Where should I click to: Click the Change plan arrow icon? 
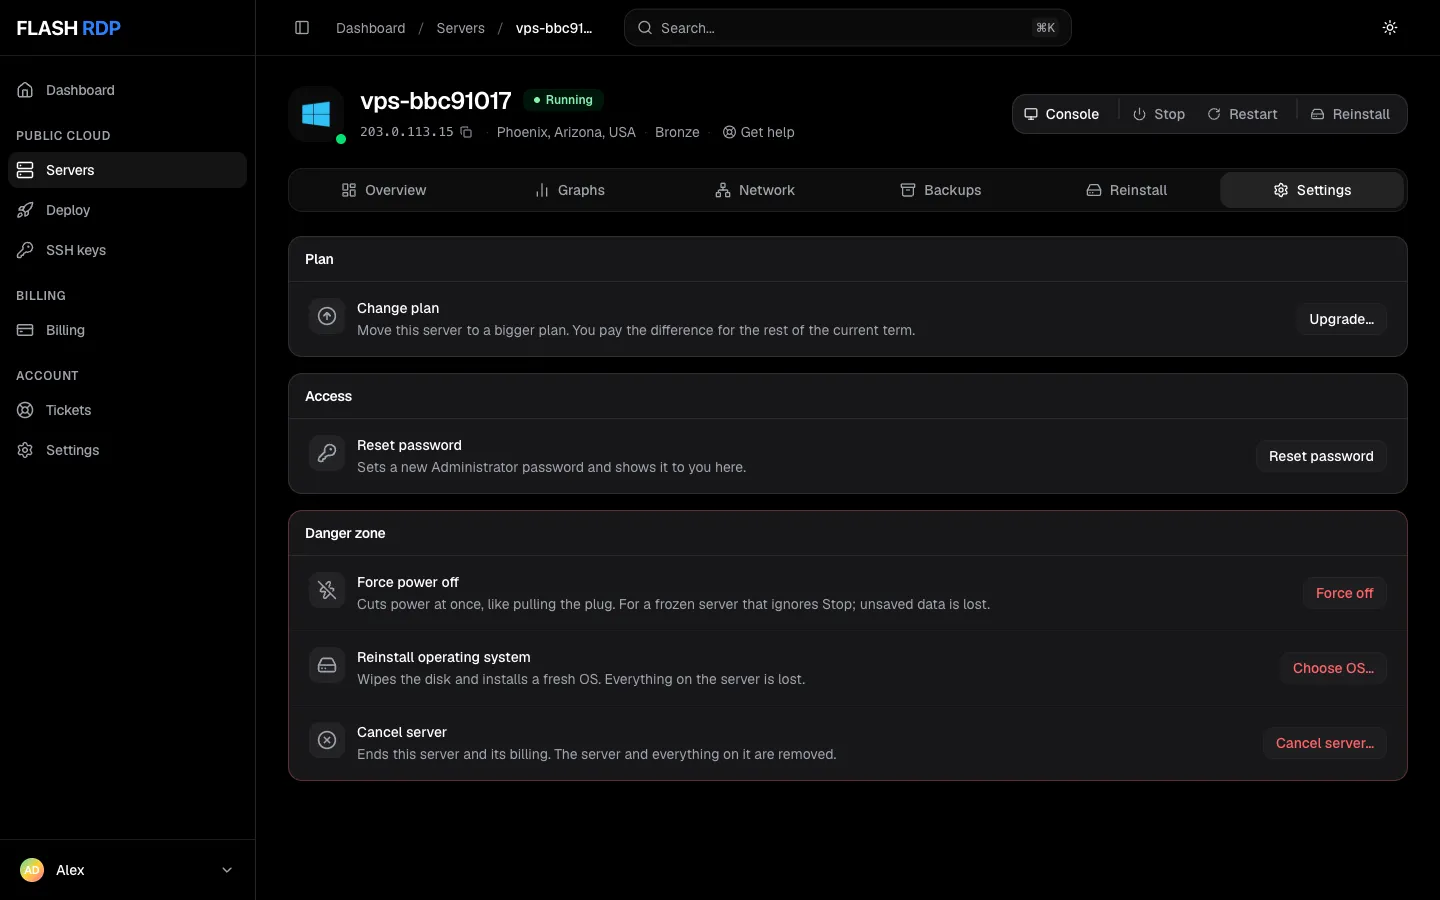pos(327,316)
